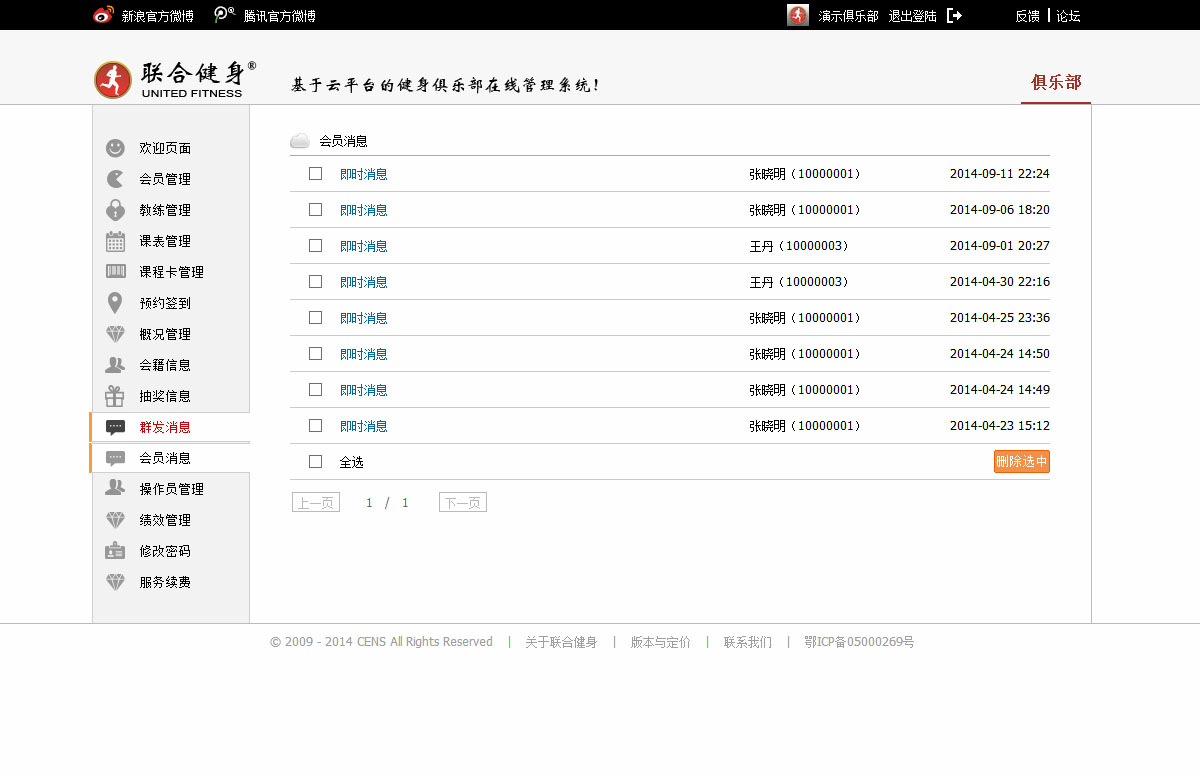Enable the 全选 select-all checkbox
Viewport: 1200px width, 774px height.
pyautogui.click(x=316, y=462)
